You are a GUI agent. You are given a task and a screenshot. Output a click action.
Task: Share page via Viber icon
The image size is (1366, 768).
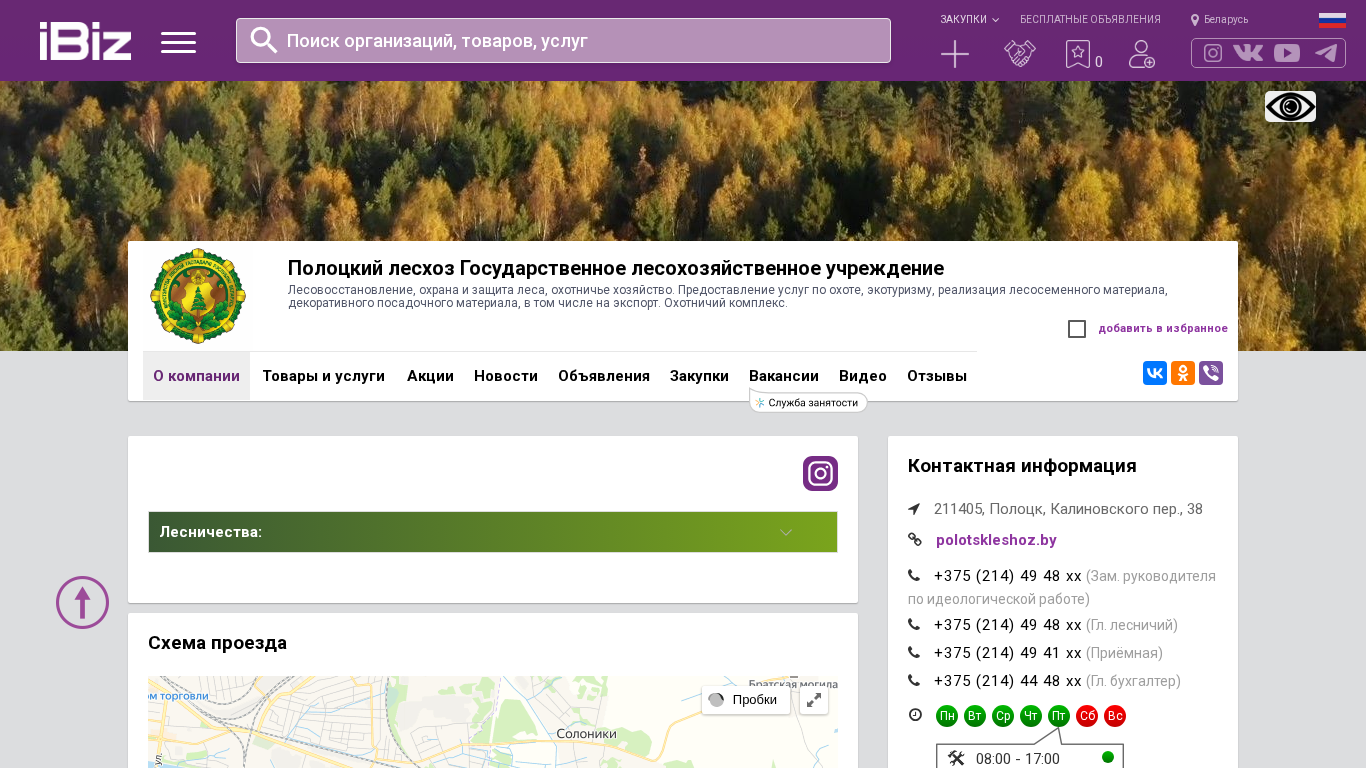click(x=1211, y=373)
